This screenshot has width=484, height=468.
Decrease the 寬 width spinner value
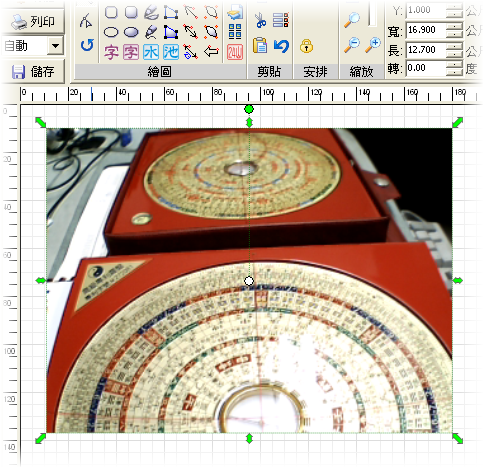pyautogui.click(x=454, y=34)
